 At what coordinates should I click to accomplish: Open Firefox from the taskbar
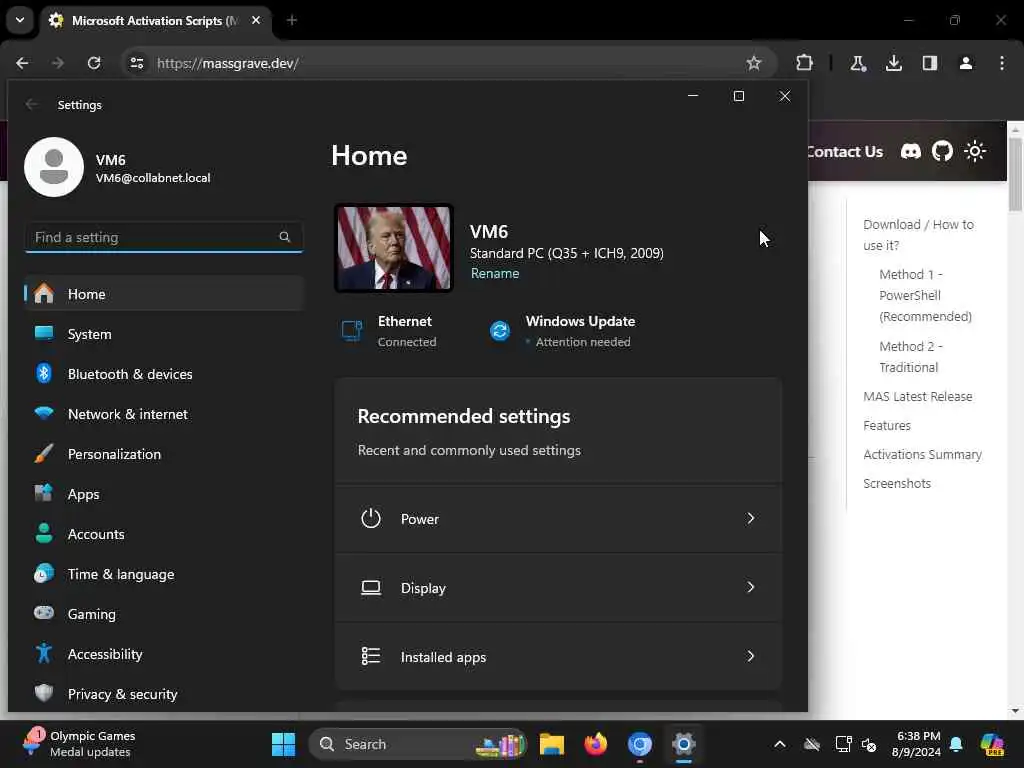(596, 744)
